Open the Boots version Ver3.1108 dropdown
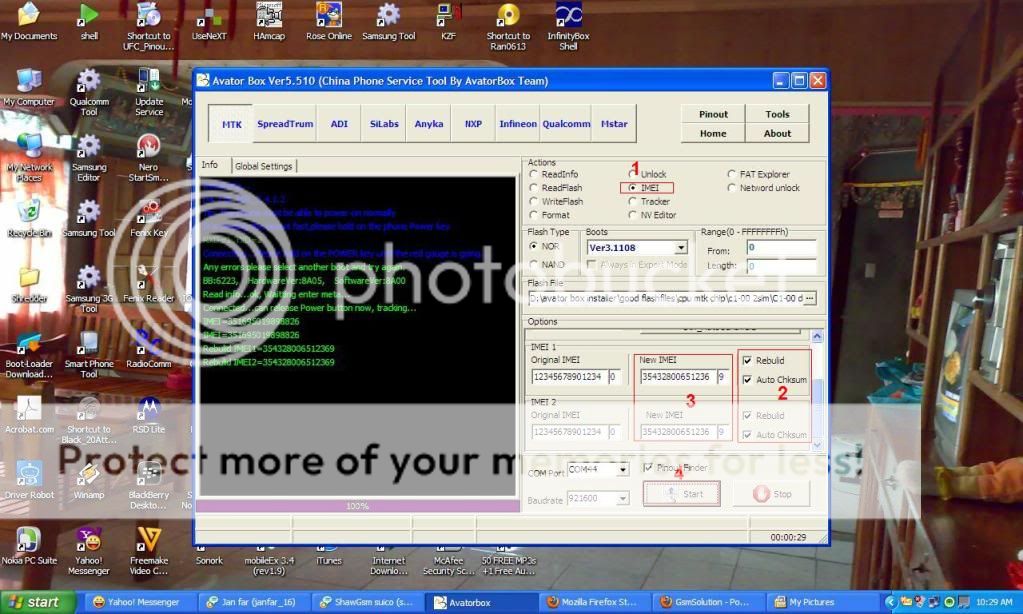 click(681, 247)
